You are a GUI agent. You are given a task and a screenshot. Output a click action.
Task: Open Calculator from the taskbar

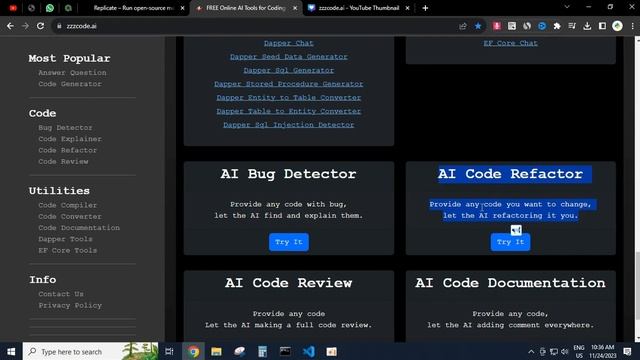(x=262, y=351)
